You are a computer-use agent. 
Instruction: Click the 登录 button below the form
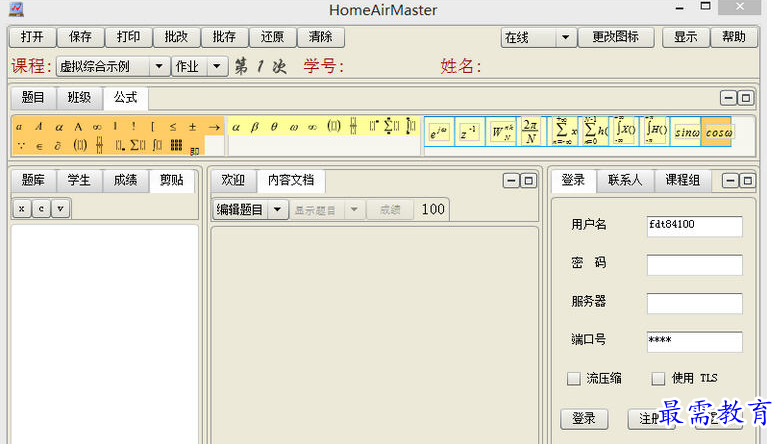pos(584,419)
